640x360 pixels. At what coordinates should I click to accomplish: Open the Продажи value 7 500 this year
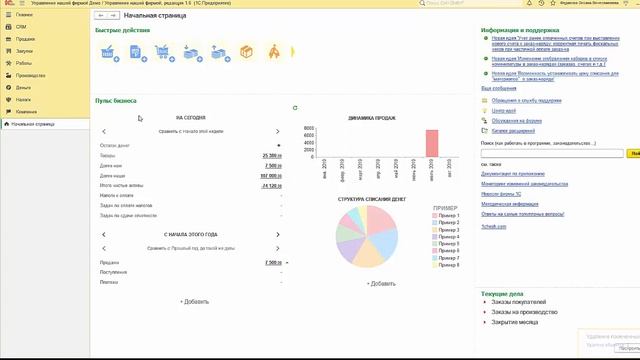pyautogui.click(x=273, y=262)
